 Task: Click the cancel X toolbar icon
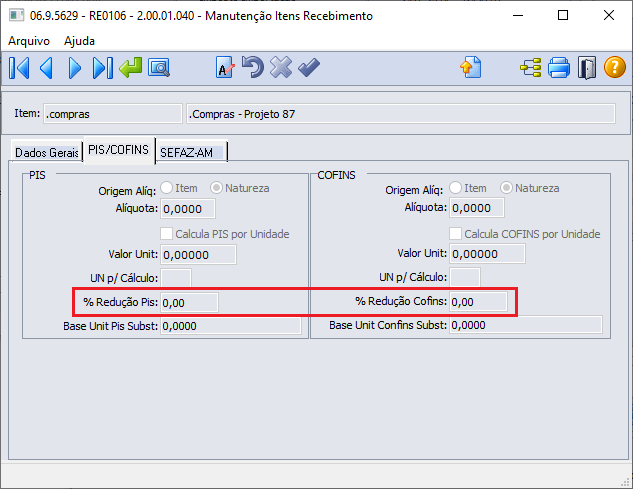(x=281, y=67)
